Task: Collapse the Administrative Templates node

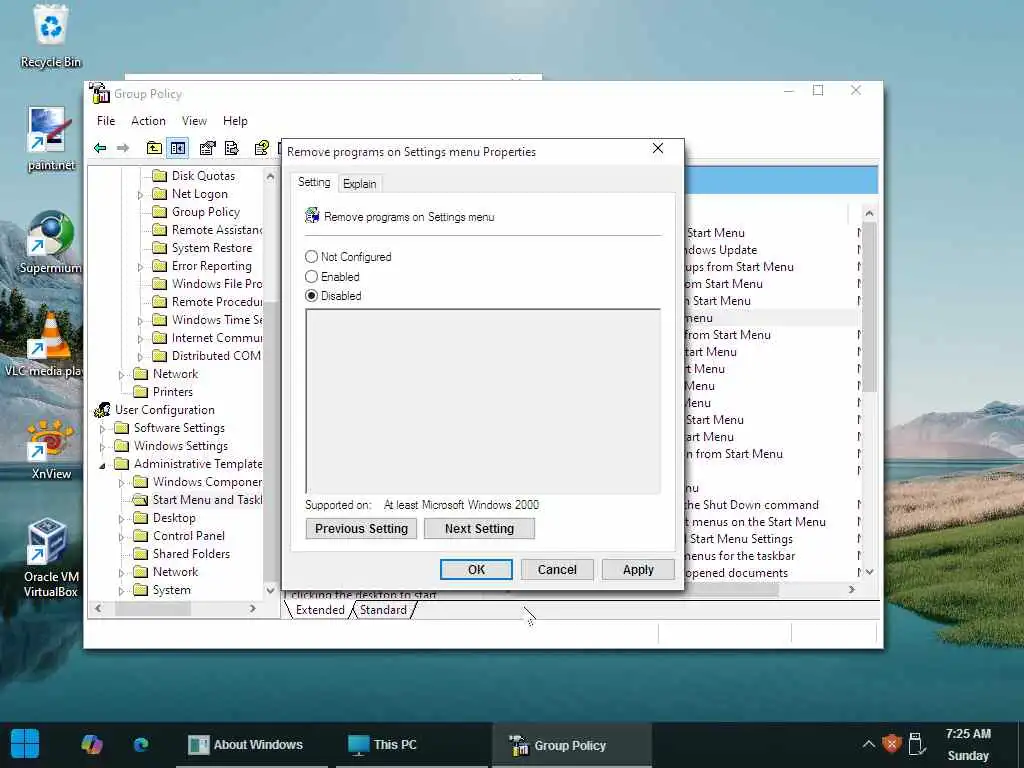Action: (x=102, y=465)
